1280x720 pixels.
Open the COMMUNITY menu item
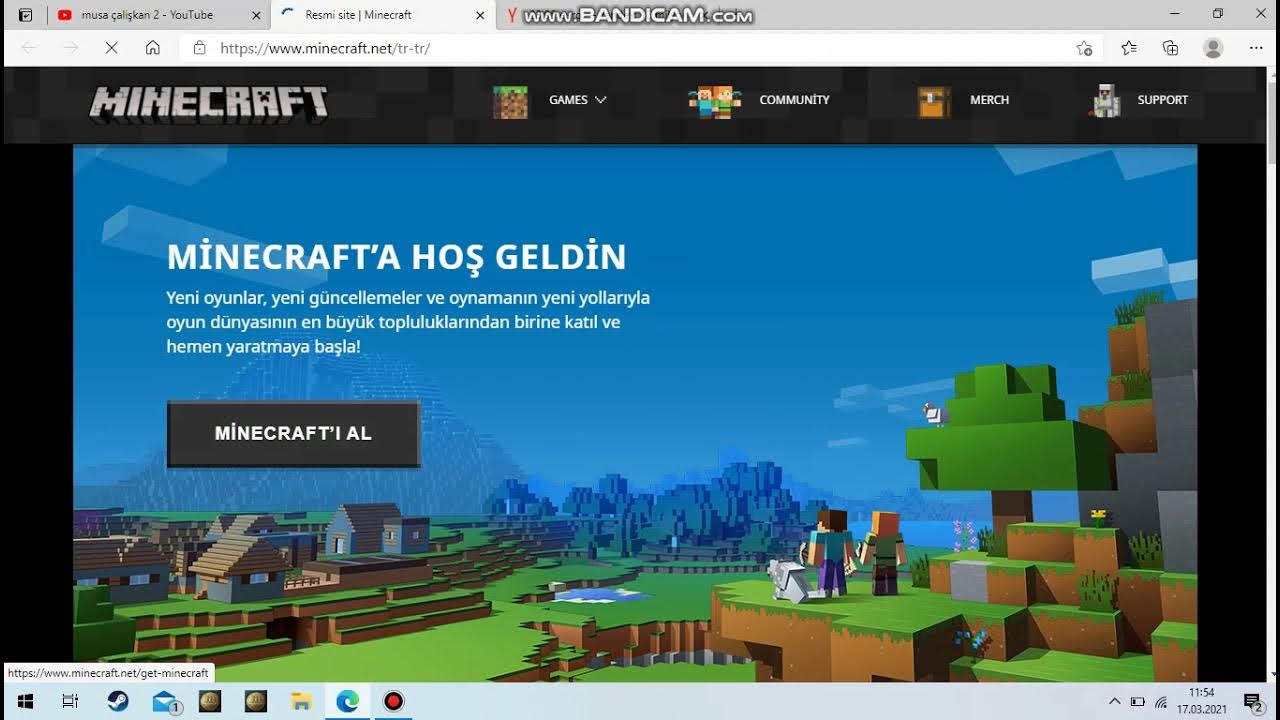(794, 100)
